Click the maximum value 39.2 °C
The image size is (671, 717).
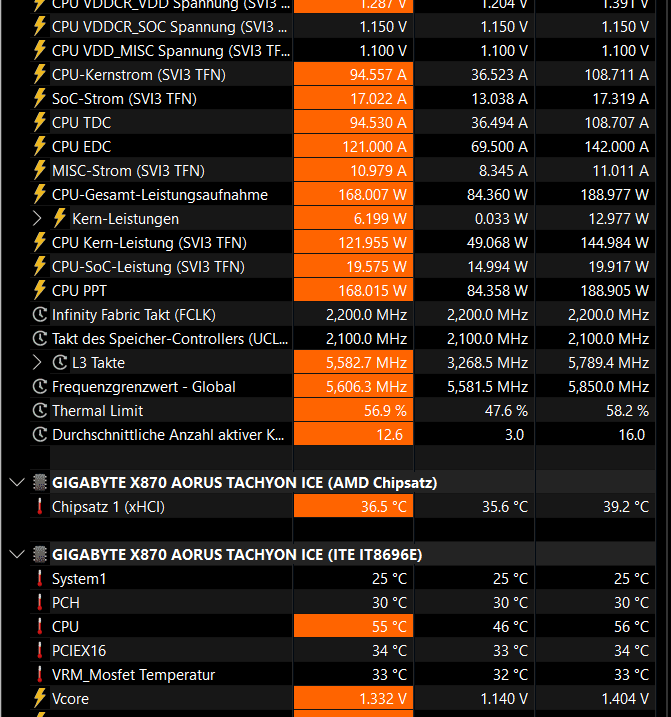[x=626, y=507]
